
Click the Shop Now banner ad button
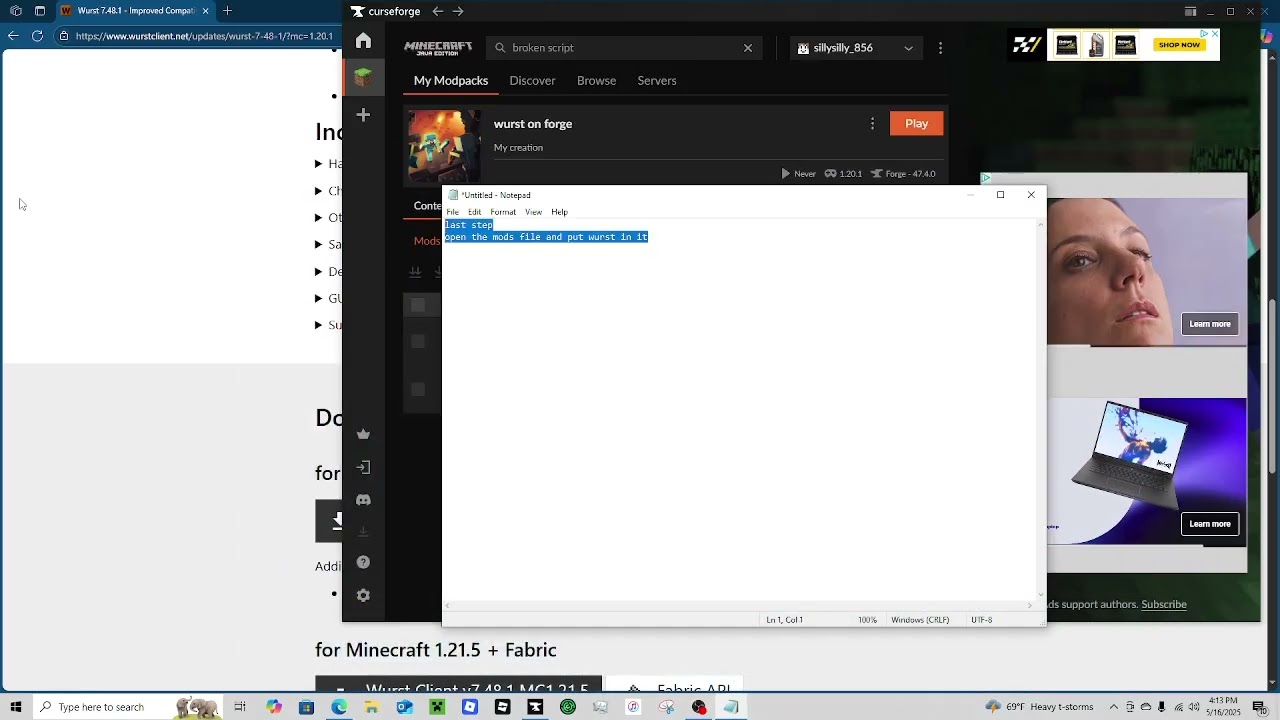1179,45
